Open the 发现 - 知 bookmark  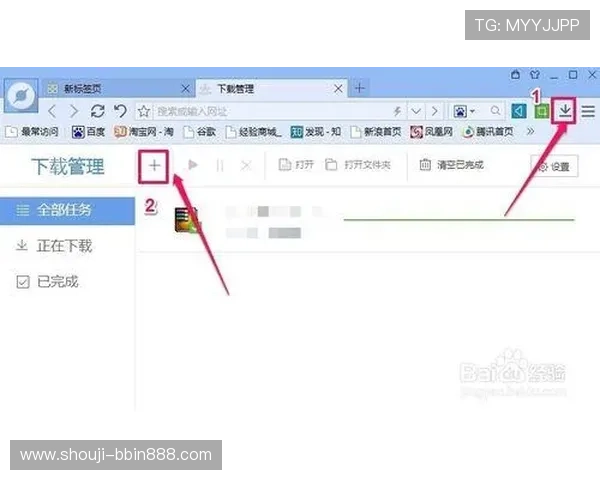[x=316, y=132]
